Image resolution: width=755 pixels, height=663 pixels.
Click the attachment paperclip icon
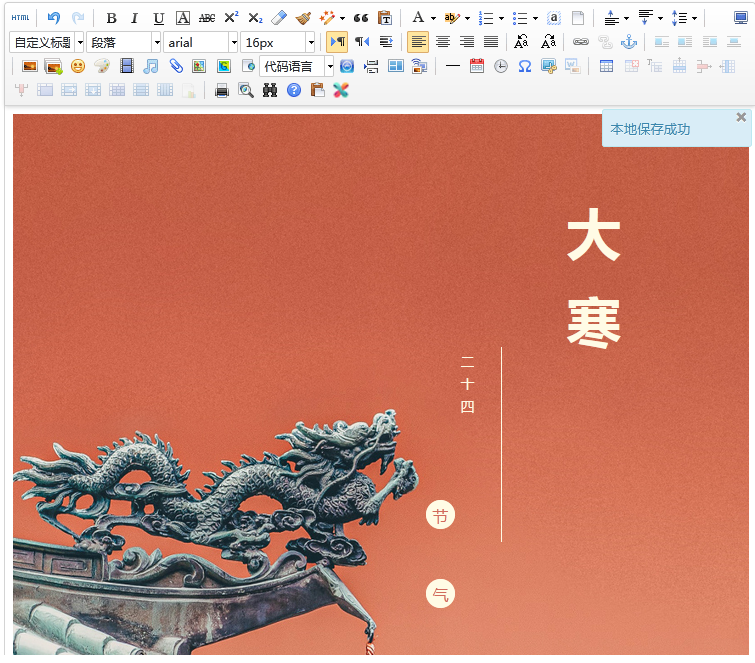coord(176,66)
